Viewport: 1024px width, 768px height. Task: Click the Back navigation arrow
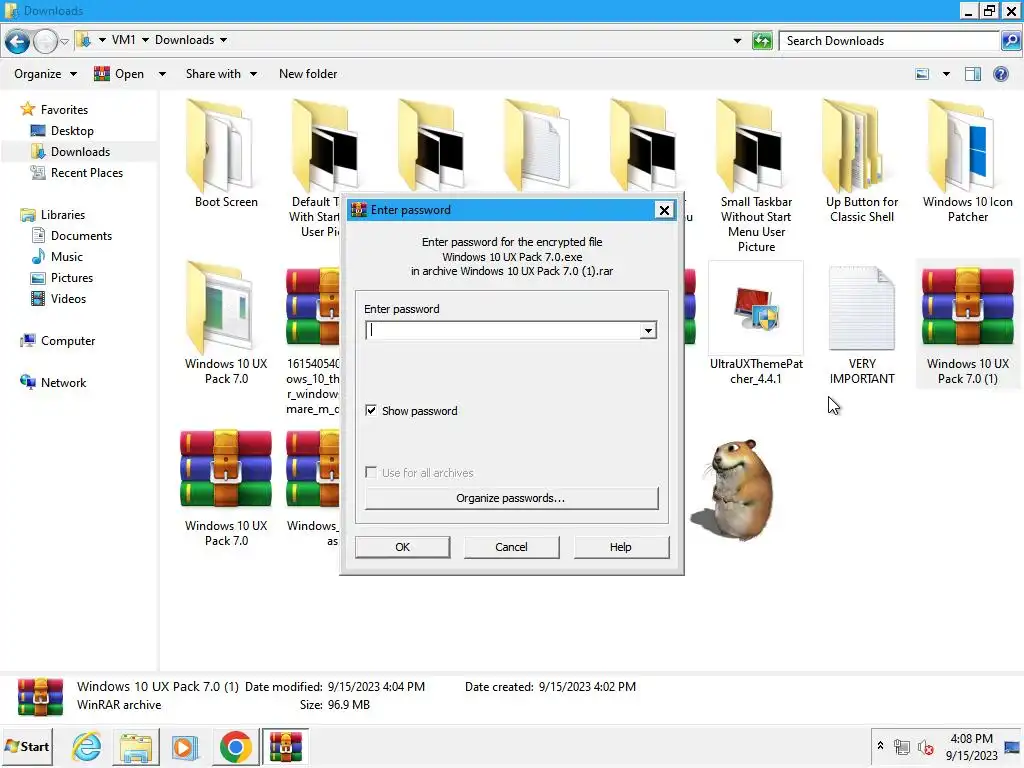(x=18, y=41)
